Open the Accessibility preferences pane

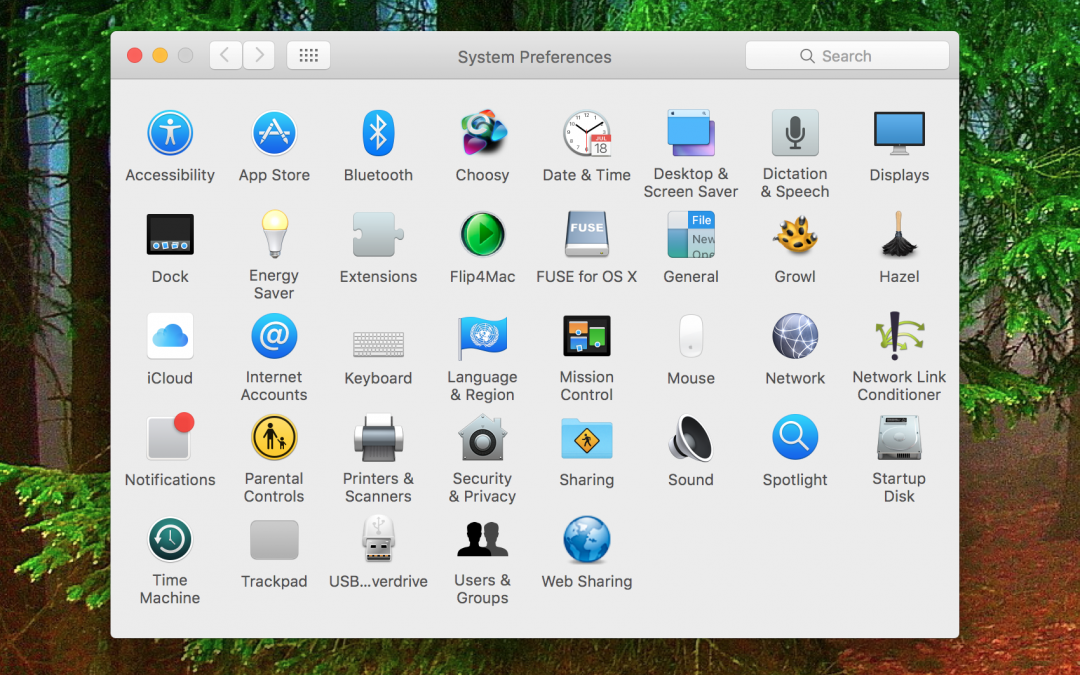[x=170, y=133]
